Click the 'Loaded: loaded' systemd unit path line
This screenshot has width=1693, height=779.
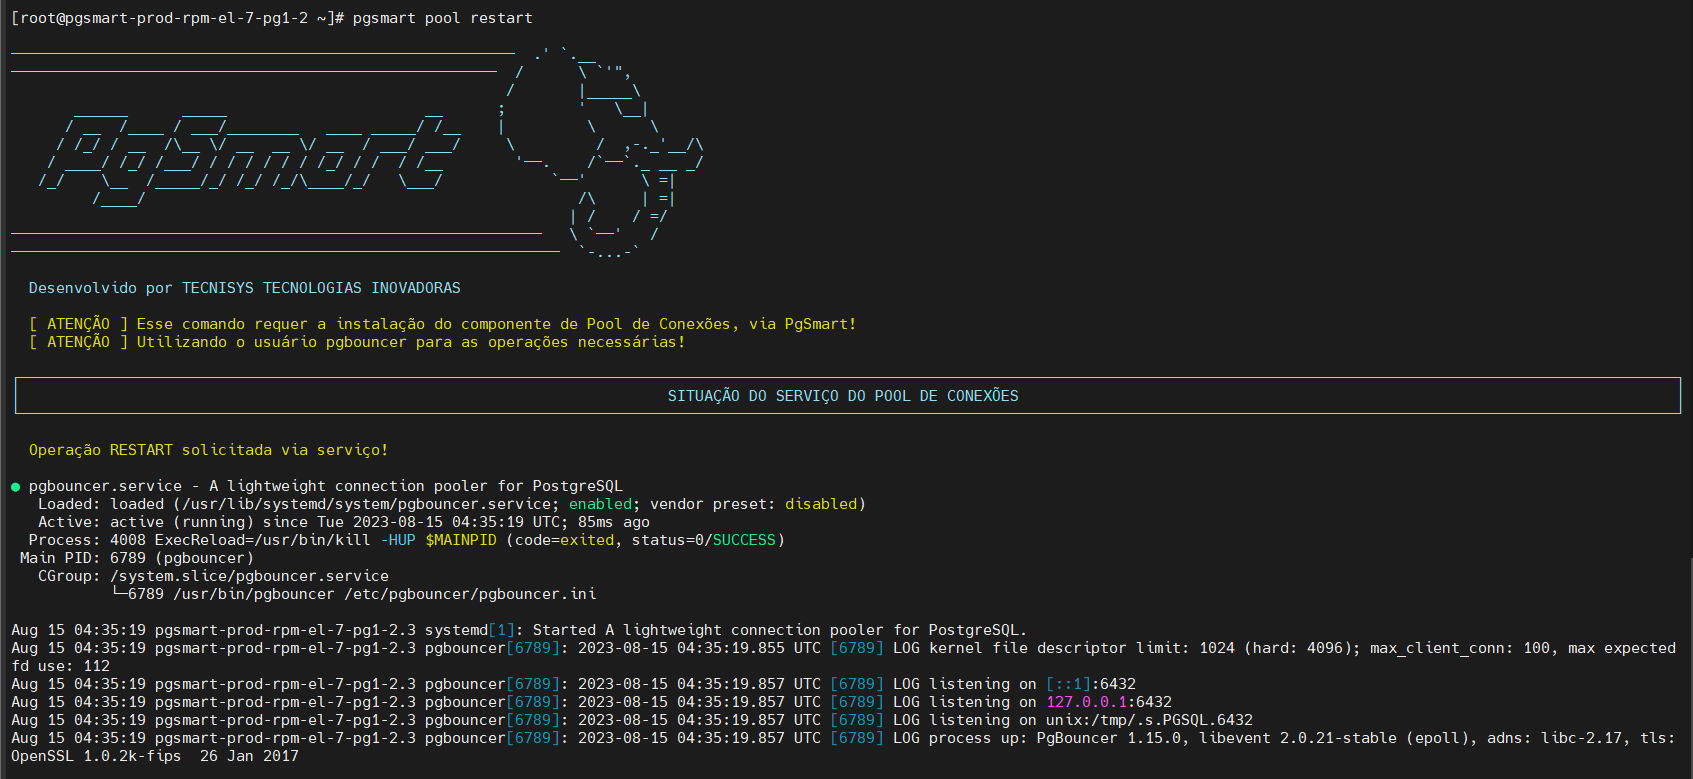(452, 504)
